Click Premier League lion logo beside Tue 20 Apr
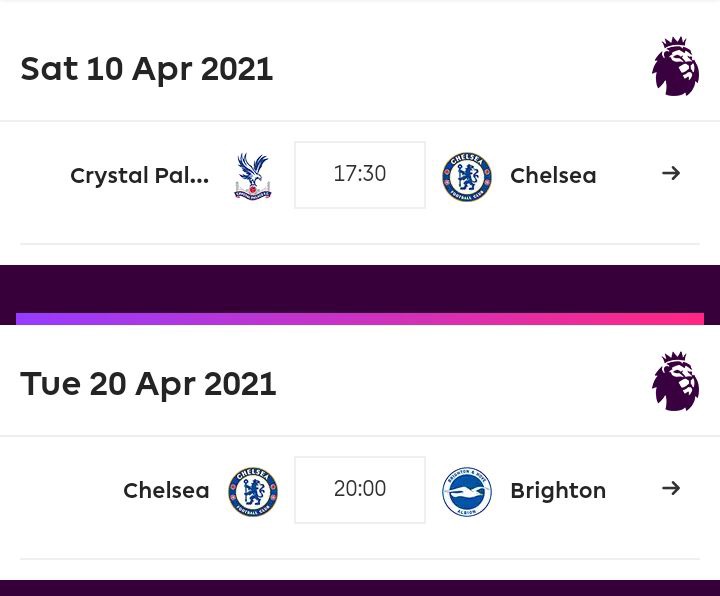 (675, 381)
